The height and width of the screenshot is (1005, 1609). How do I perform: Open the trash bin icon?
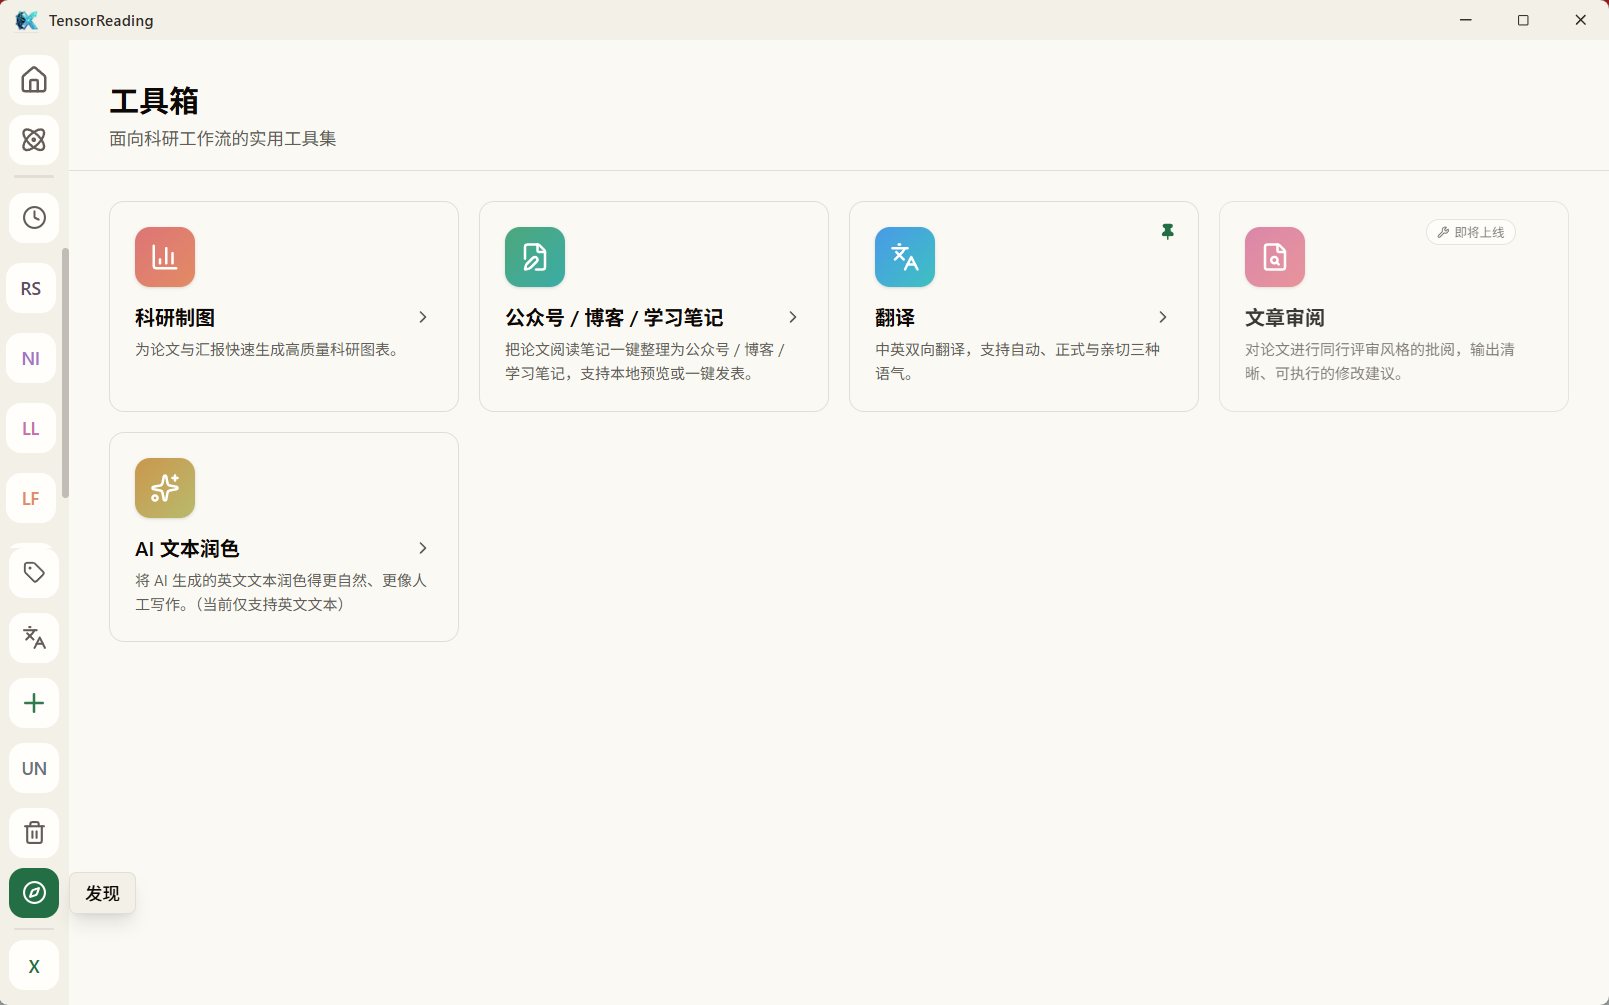(34, 833)
